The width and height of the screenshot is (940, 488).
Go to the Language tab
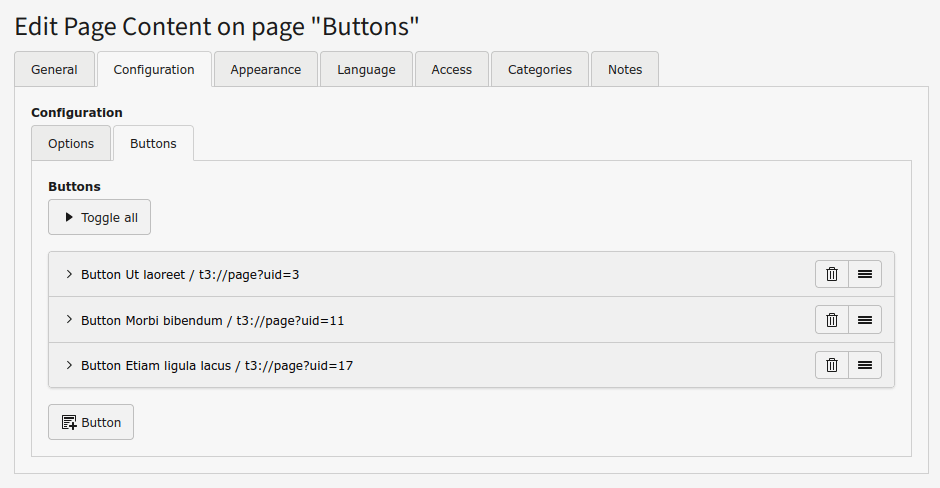366,70
